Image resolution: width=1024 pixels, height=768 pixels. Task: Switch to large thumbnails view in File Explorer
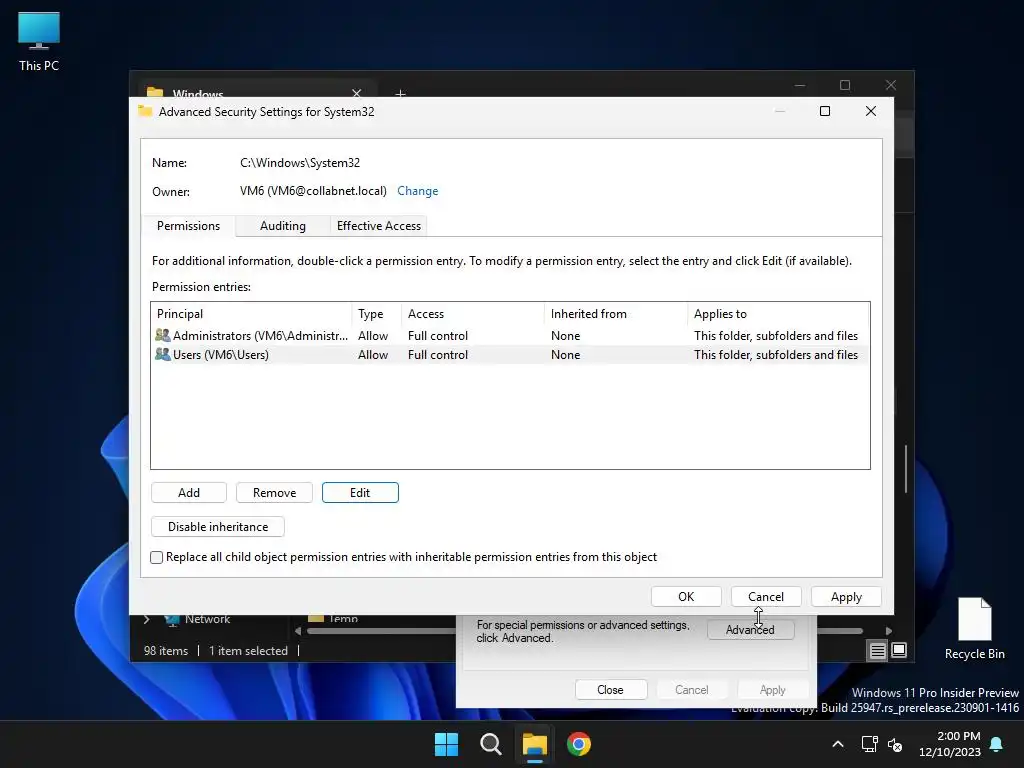coord(899,650)
